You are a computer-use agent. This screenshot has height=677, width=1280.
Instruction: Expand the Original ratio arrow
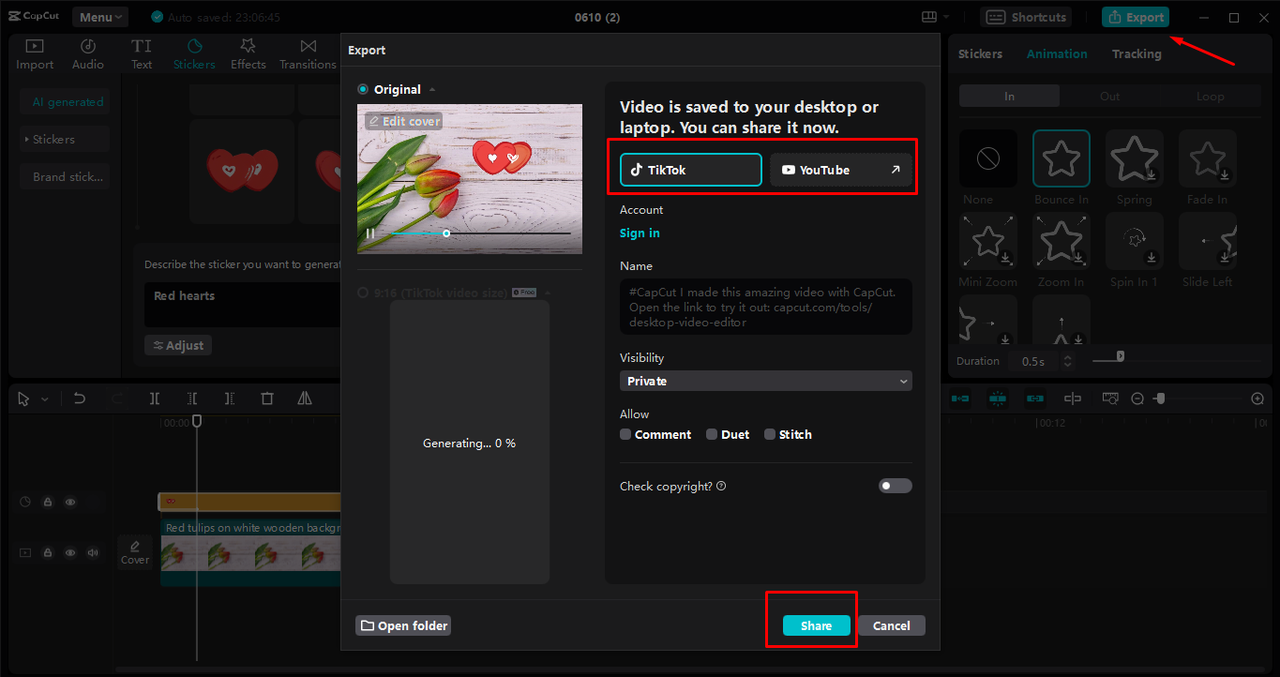pos(432,90)
